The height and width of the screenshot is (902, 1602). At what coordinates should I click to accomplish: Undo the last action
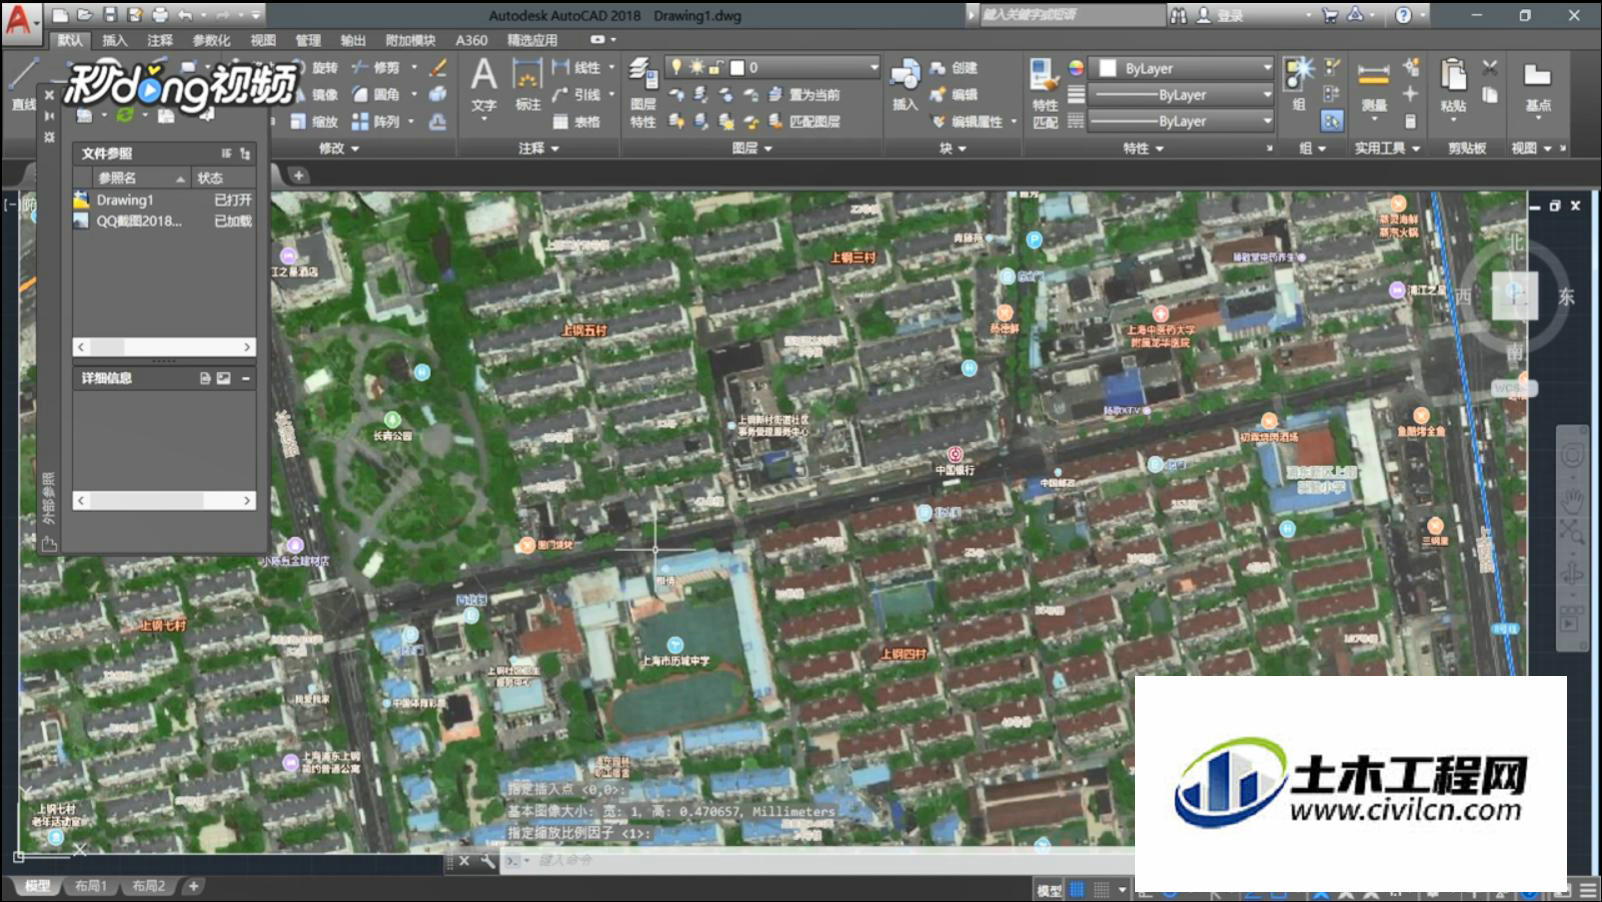click(185, 15)
